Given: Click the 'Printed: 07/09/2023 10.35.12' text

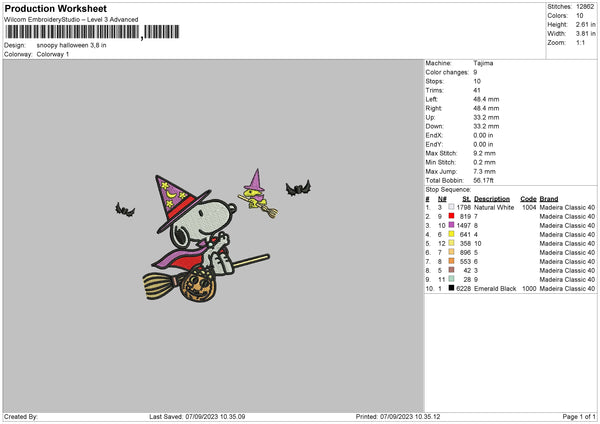Looking at the screenshot, I should click(x=398, y=416).
